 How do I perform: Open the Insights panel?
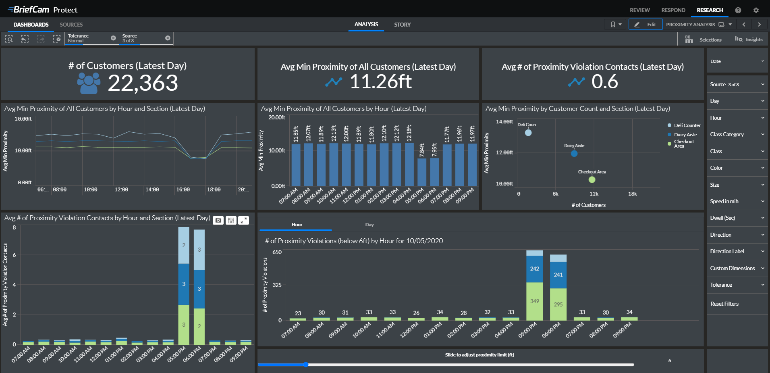pos(748,39)
